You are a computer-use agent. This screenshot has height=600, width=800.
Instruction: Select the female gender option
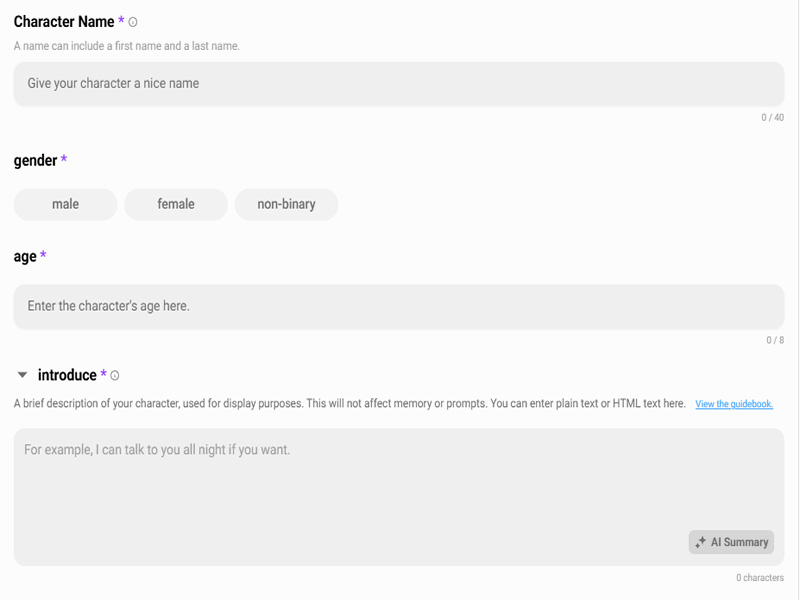click(176, 205)
